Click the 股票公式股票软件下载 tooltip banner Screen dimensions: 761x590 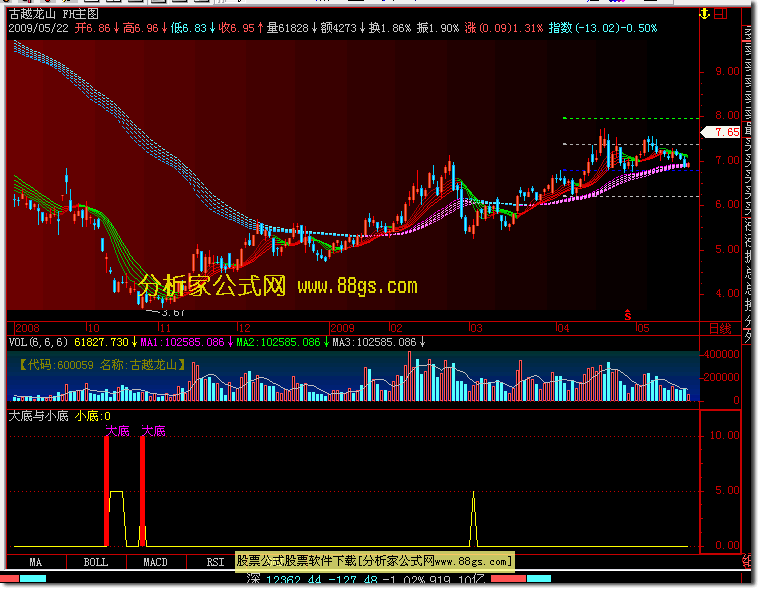click(374, 562)
